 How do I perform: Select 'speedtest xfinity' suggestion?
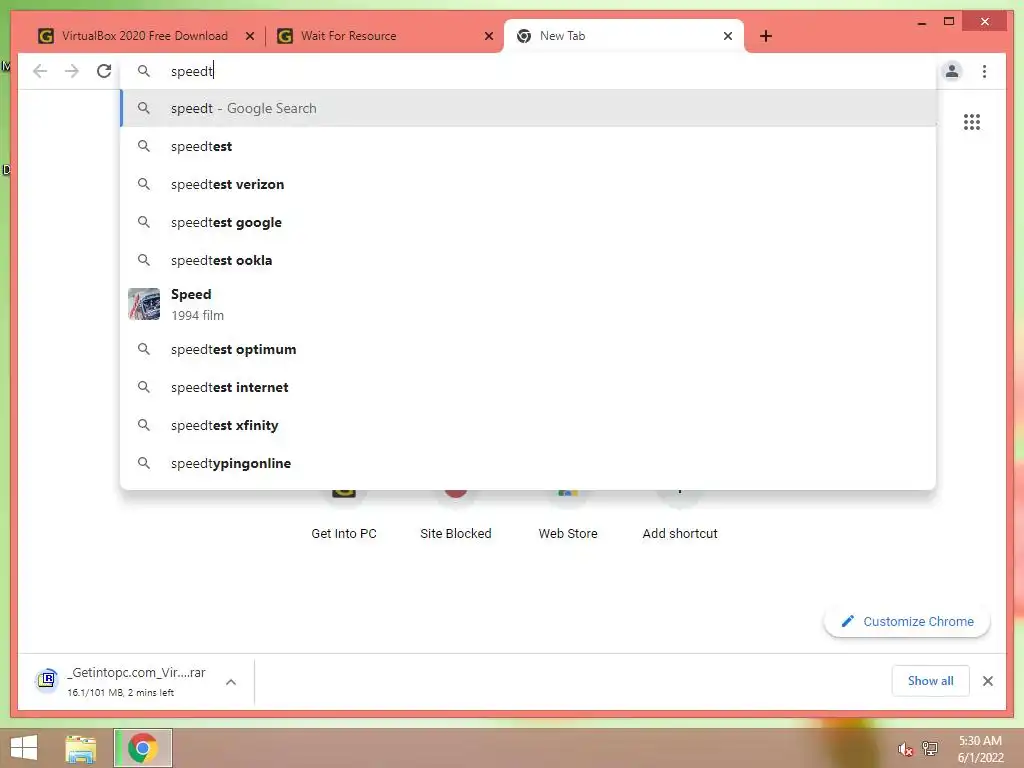[528, 425]
